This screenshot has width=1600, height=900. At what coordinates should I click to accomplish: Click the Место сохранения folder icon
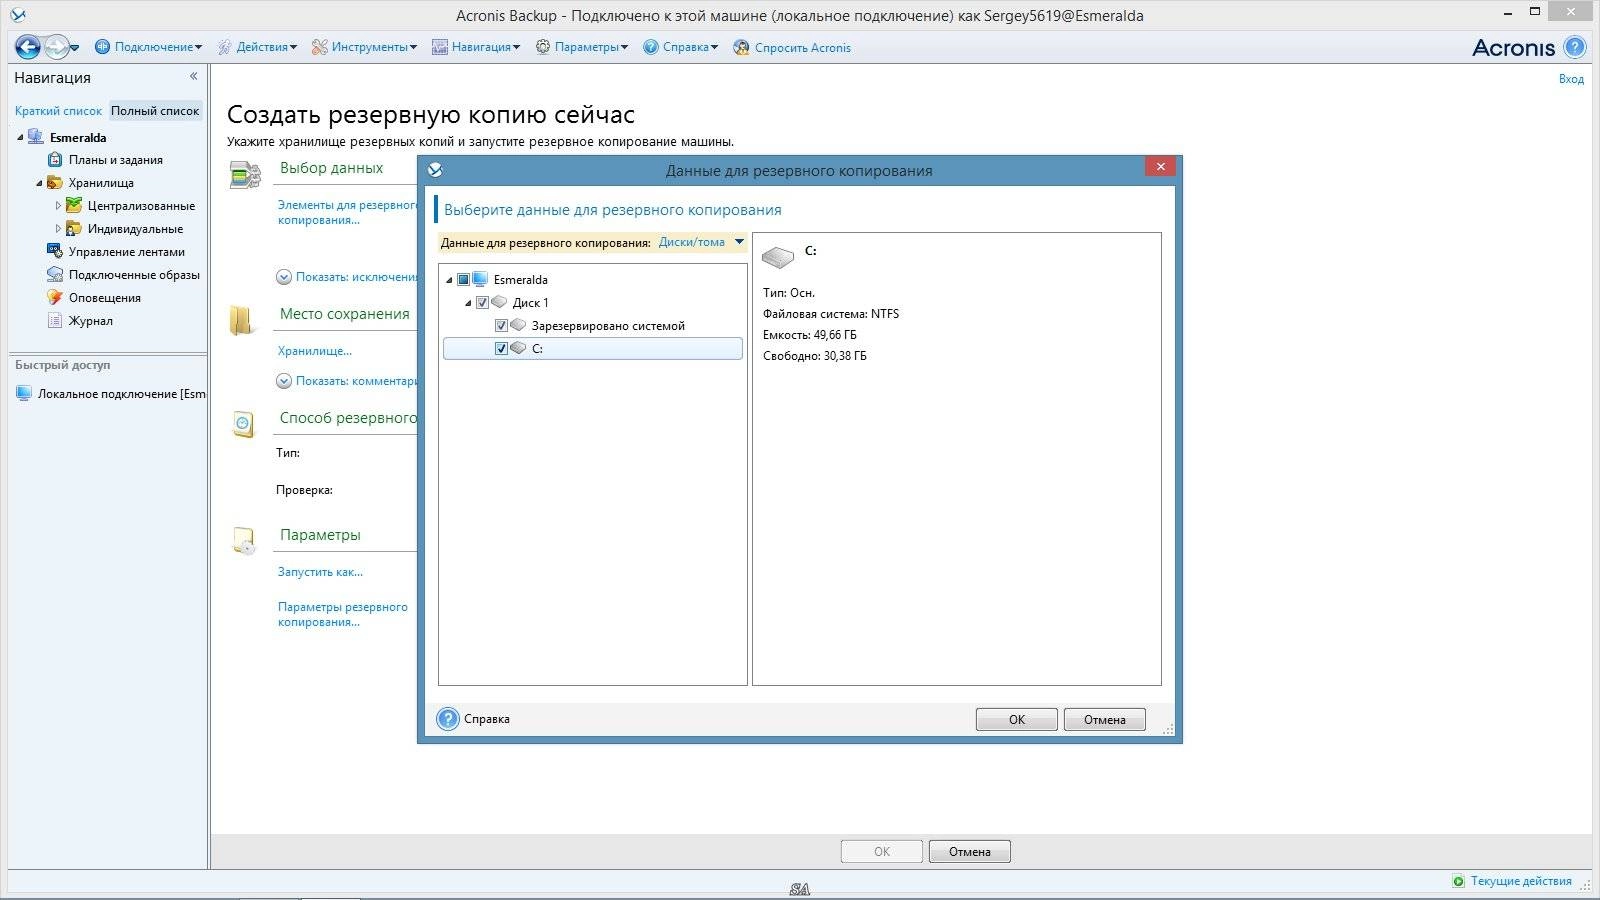click(x=242, y=320)
